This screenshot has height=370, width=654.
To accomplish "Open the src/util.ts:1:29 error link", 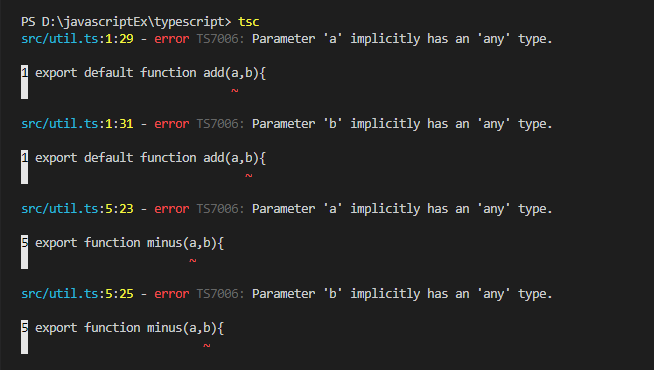I will tap(77, 39).
